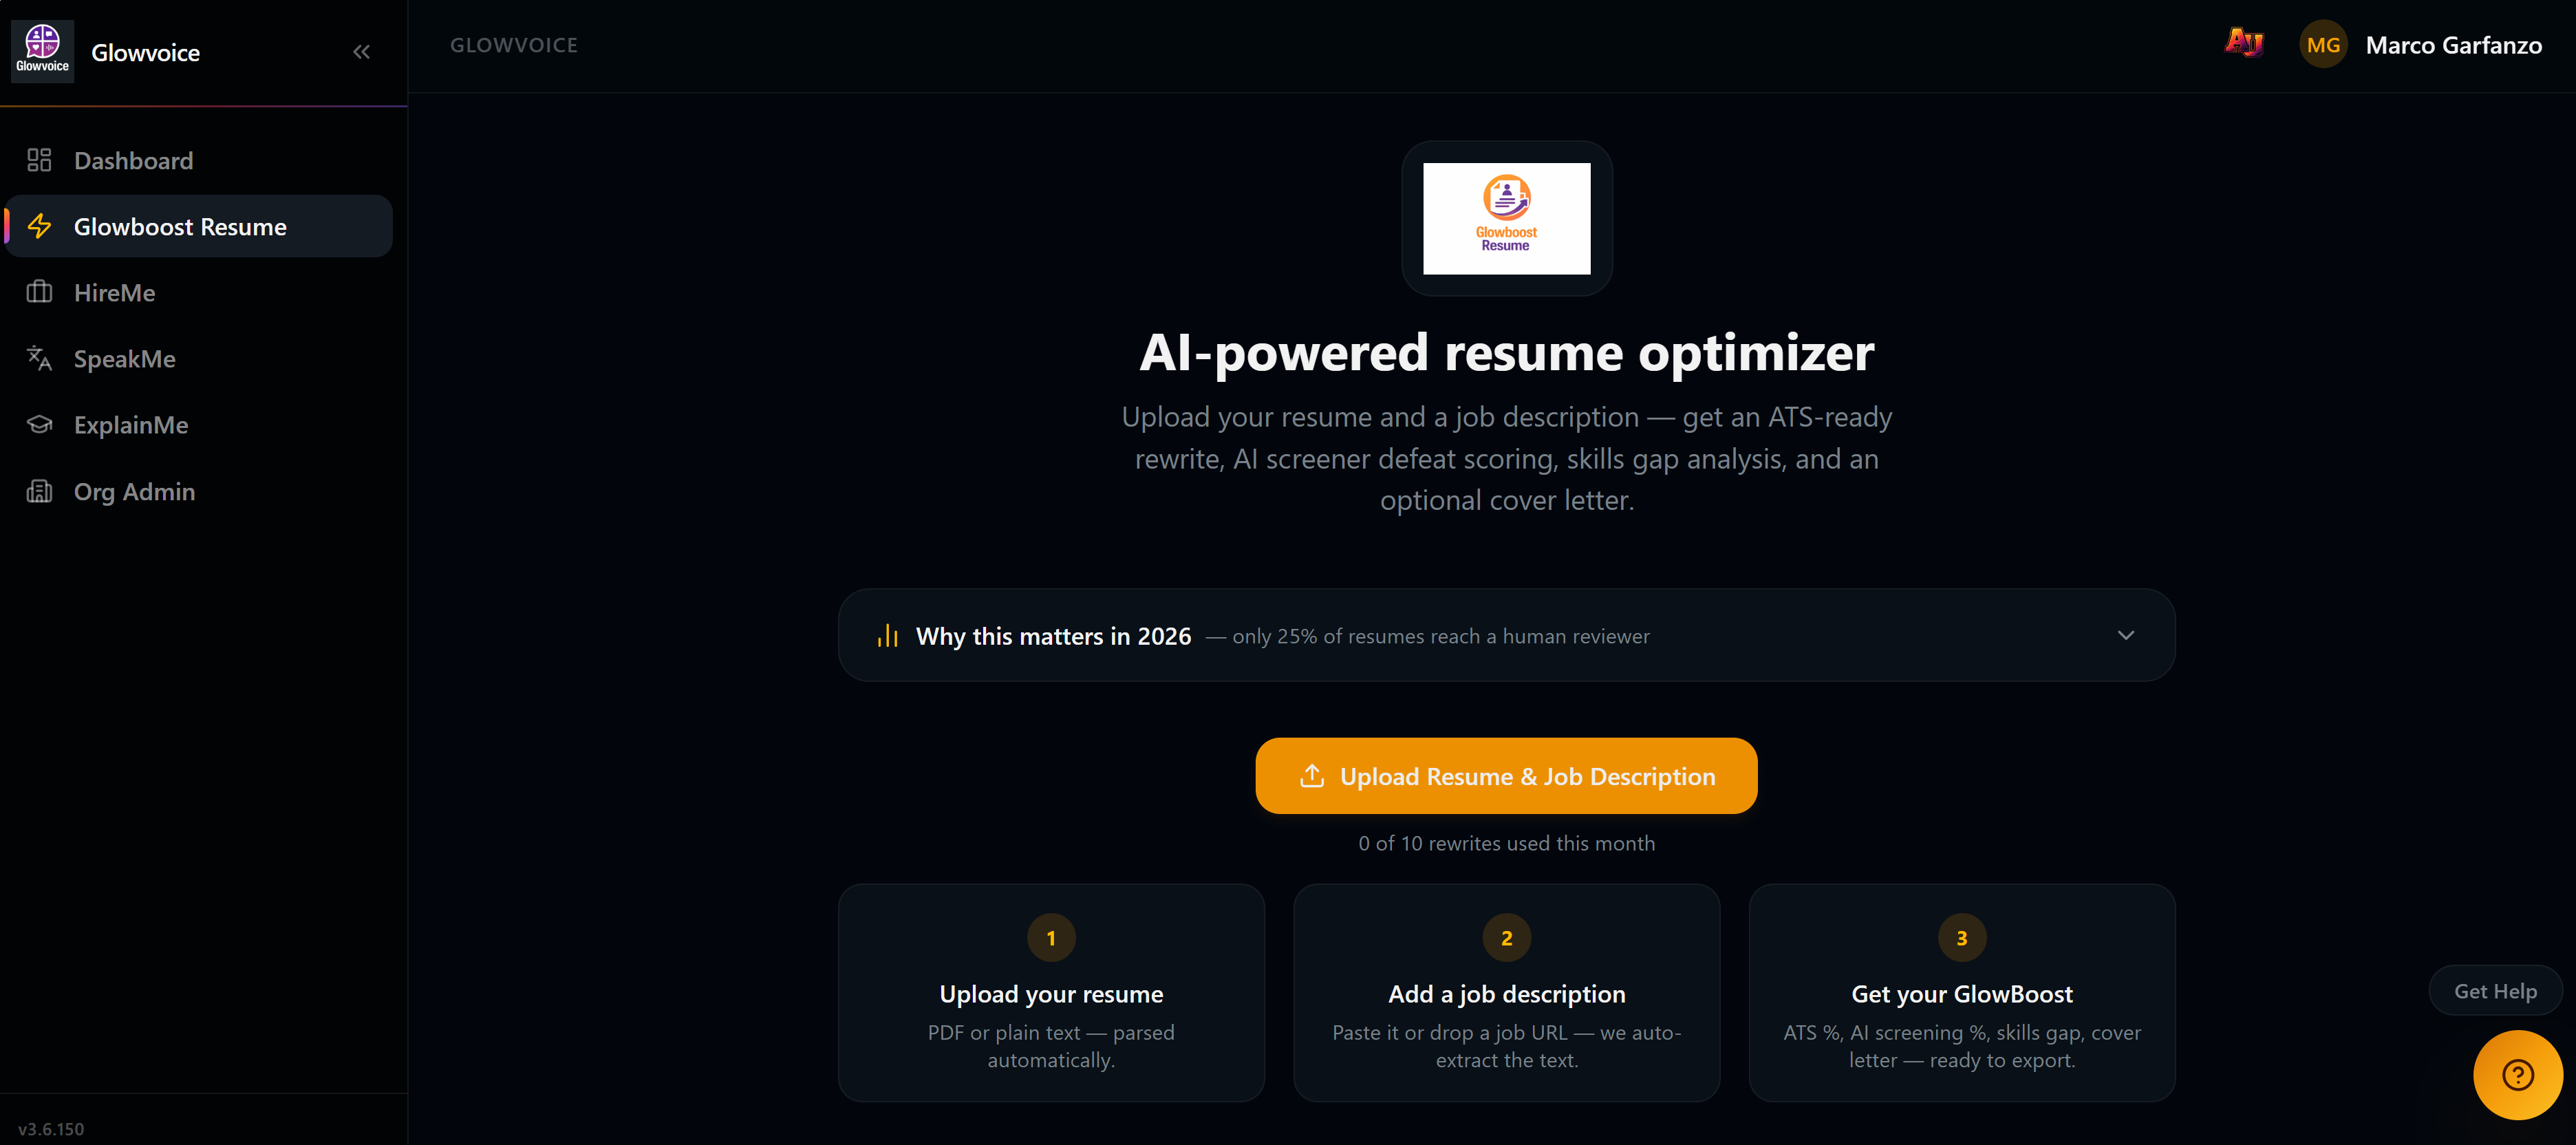The image size is (2576, 1145).
Task: Click the Glowvoice brand name in sidebar
Action: (x=145, y=52)
